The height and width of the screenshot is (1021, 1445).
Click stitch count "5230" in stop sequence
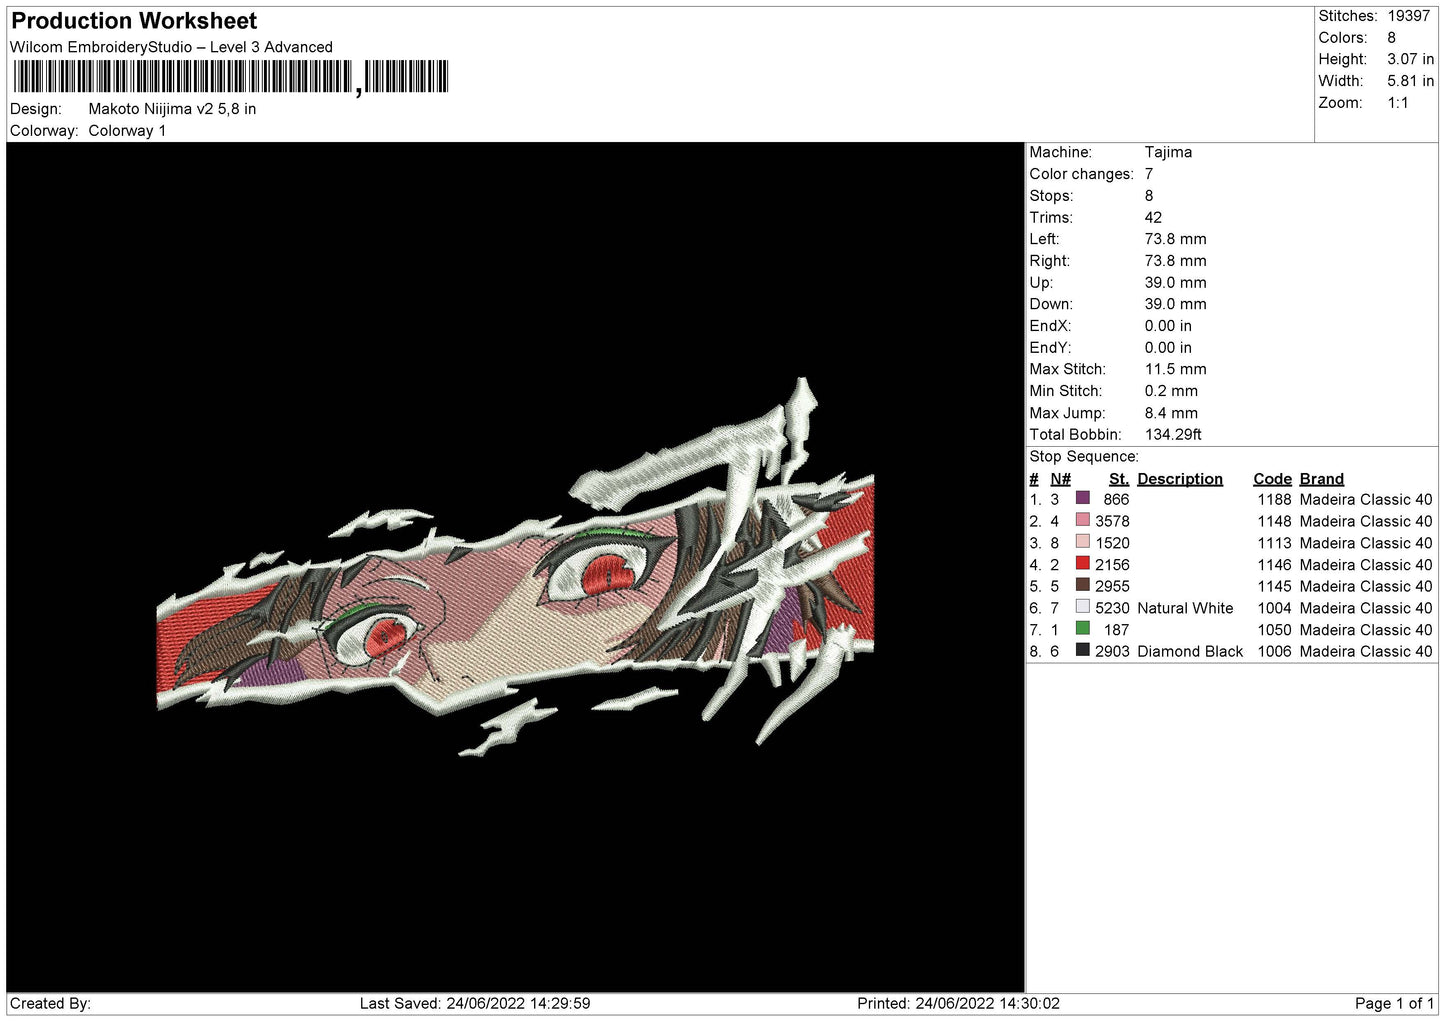coord(1112,608)
